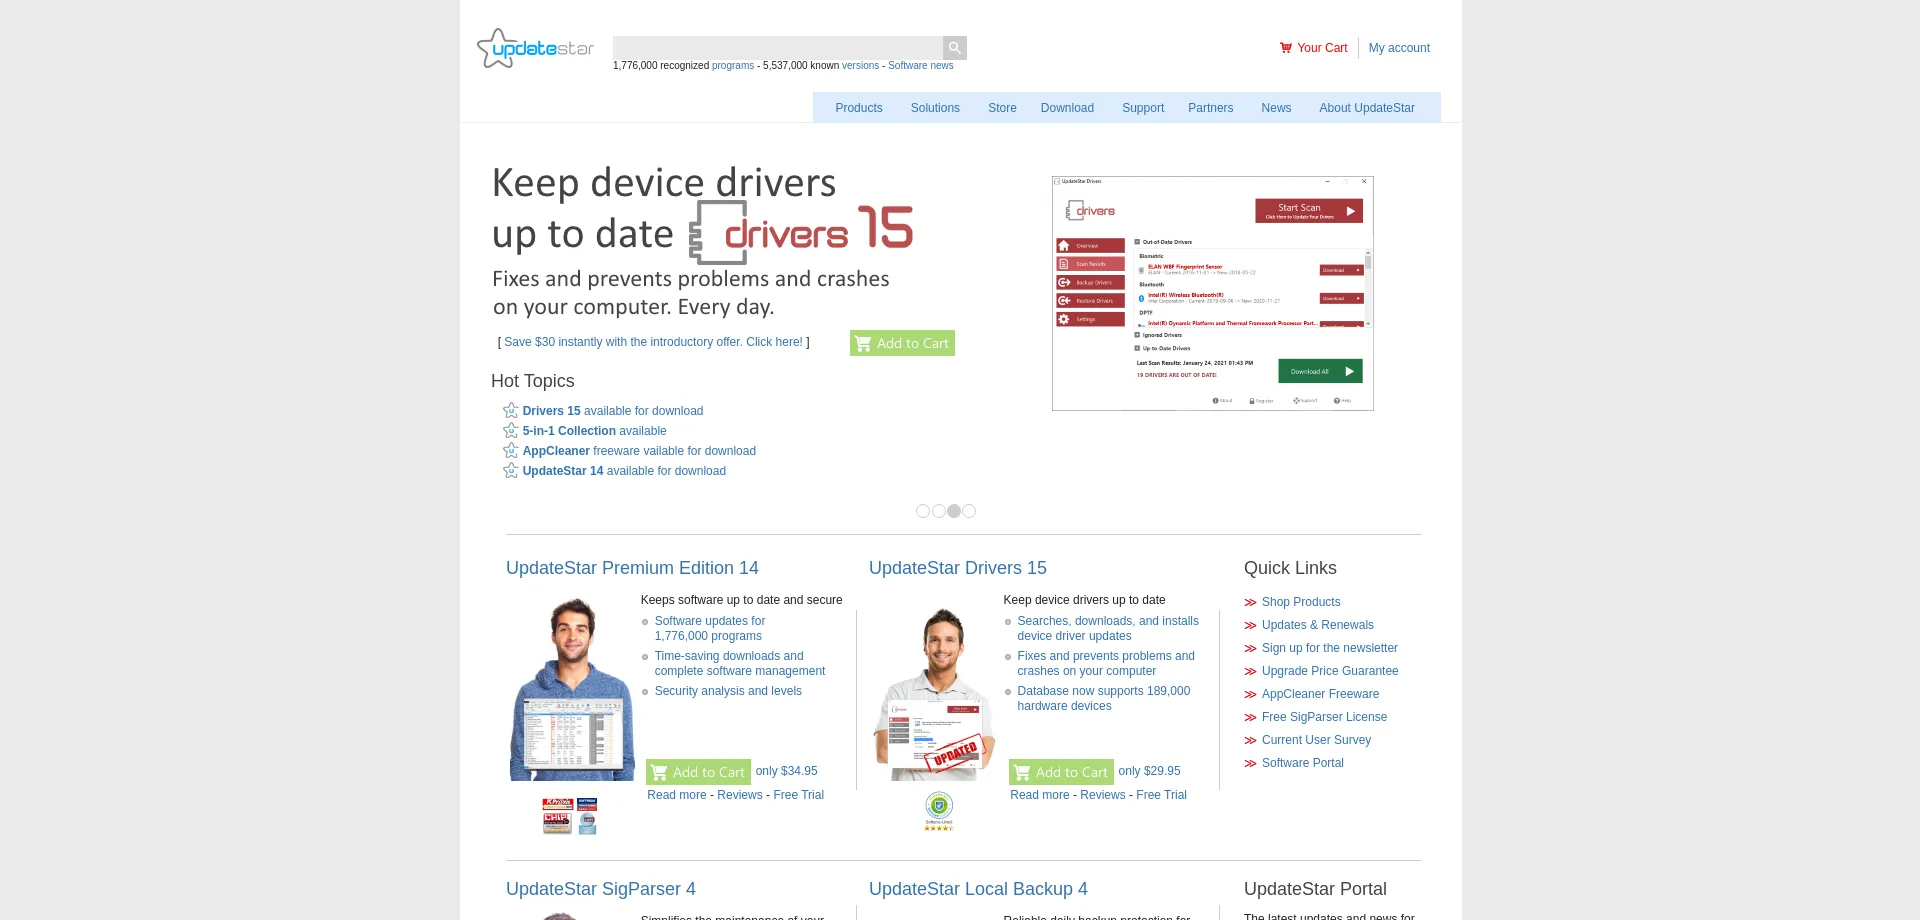Click Add to Cart in the banner
The width and height of the screenshot is (1920, 920).
pos(902,343)
